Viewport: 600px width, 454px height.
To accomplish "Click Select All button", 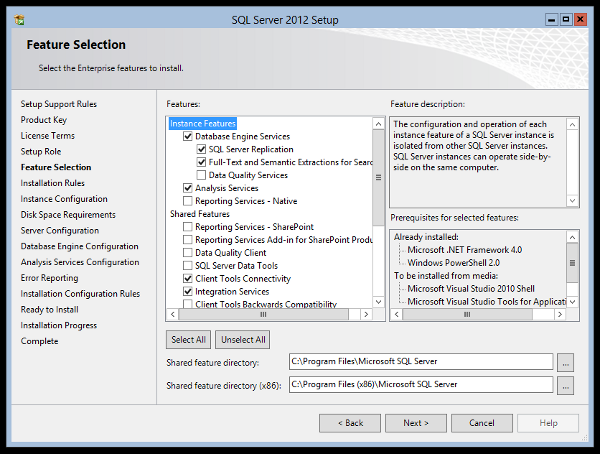I will 188,340.
